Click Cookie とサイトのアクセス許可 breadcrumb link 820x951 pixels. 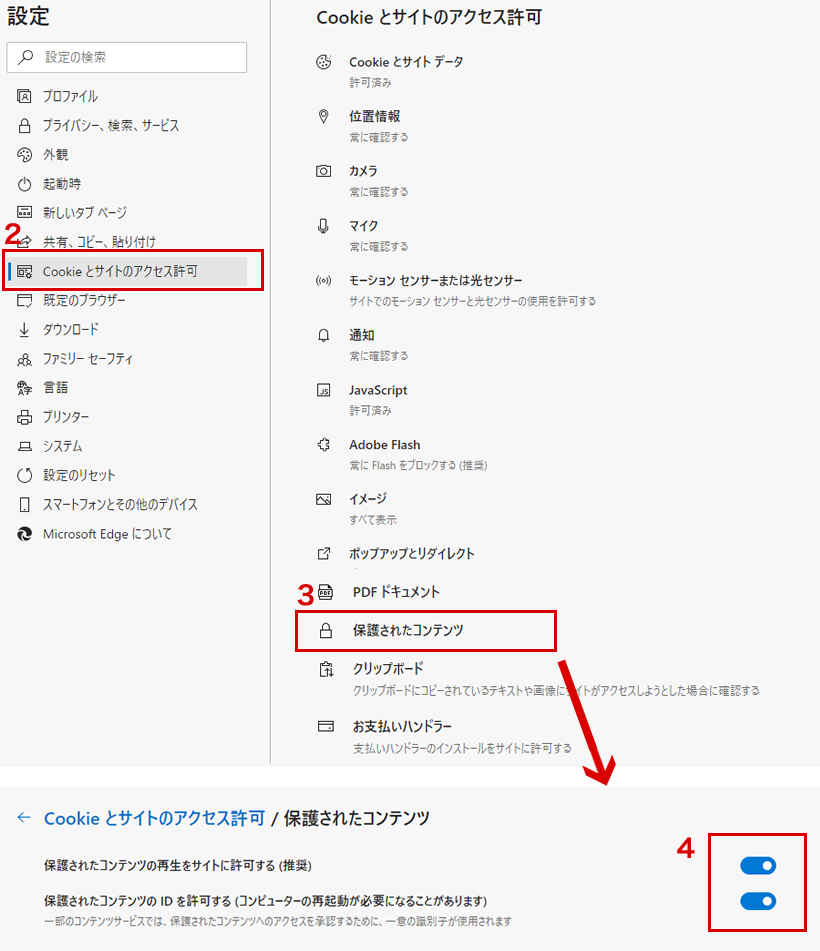(154, 817)
